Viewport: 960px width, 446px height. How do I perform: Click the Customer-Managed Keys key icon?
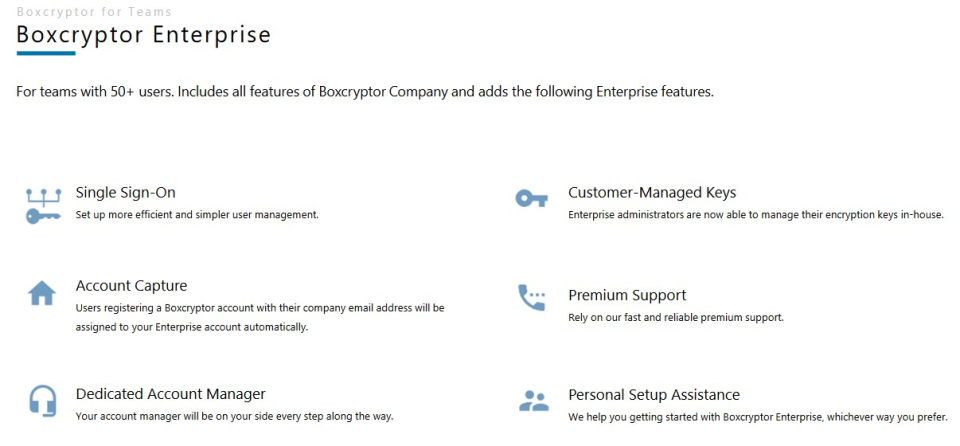pos(531,199)
